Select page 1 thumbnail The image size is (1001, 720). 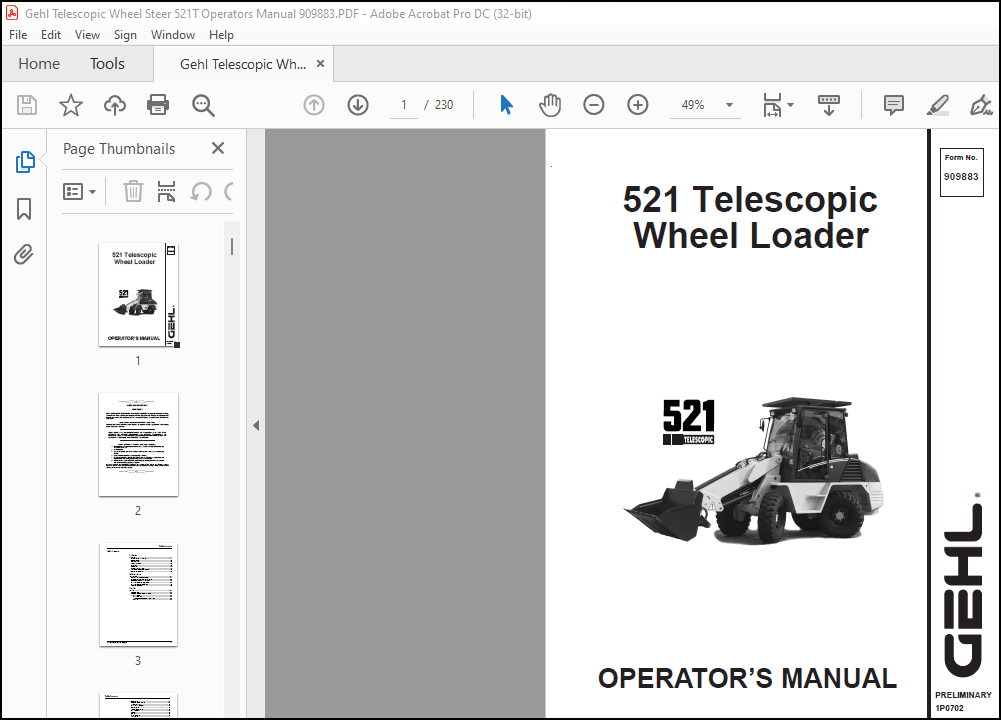click(139, 295)
